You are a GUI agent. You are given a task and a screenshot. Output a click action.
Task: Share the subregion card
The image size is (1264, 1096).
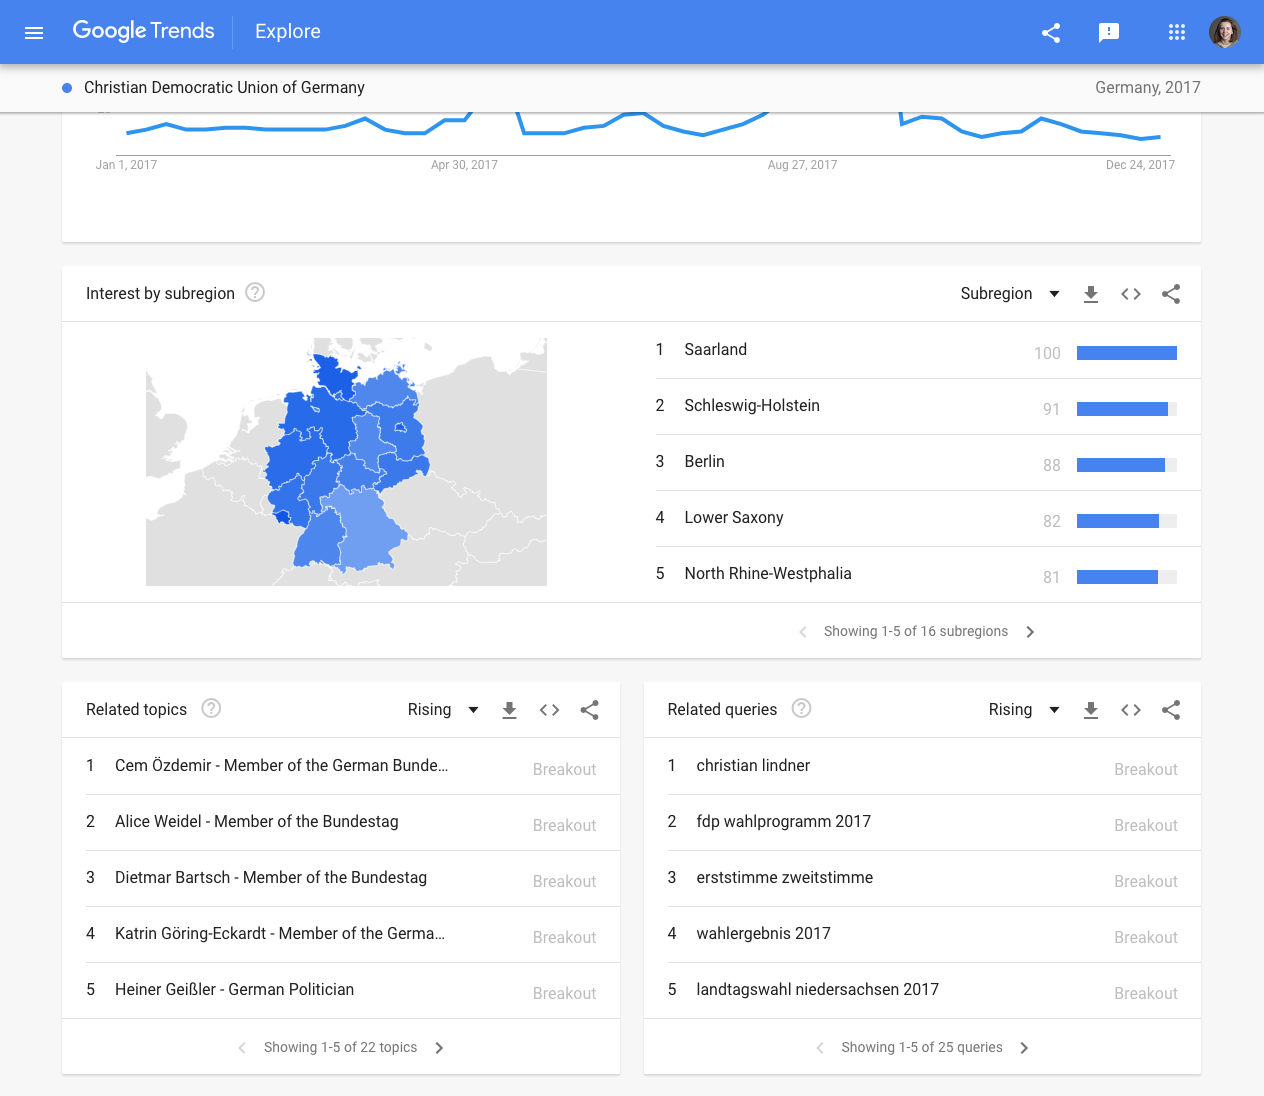[x=1171, y=294]
